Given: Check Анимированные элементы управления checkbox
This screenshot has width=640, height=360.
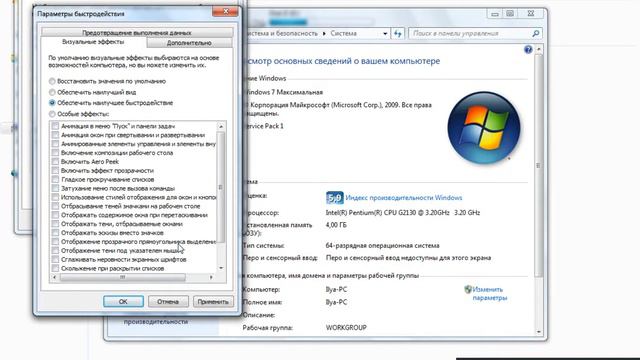Looking at the screenshot, I should [55, 144].
